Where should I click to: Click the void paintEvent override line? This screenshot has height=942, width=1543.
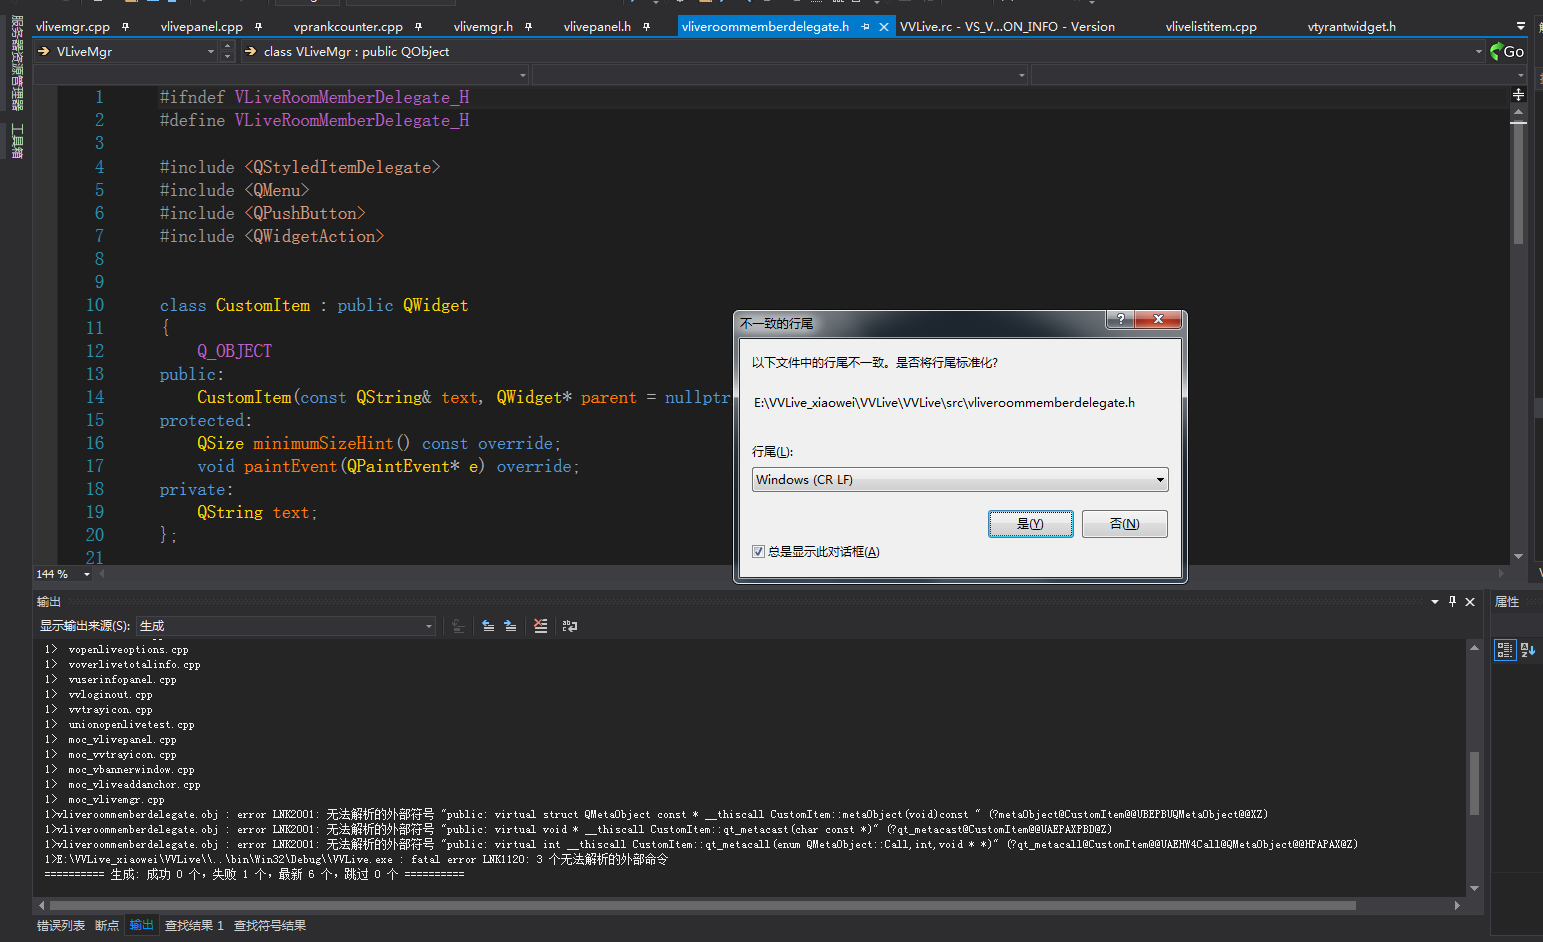point(388,466)
